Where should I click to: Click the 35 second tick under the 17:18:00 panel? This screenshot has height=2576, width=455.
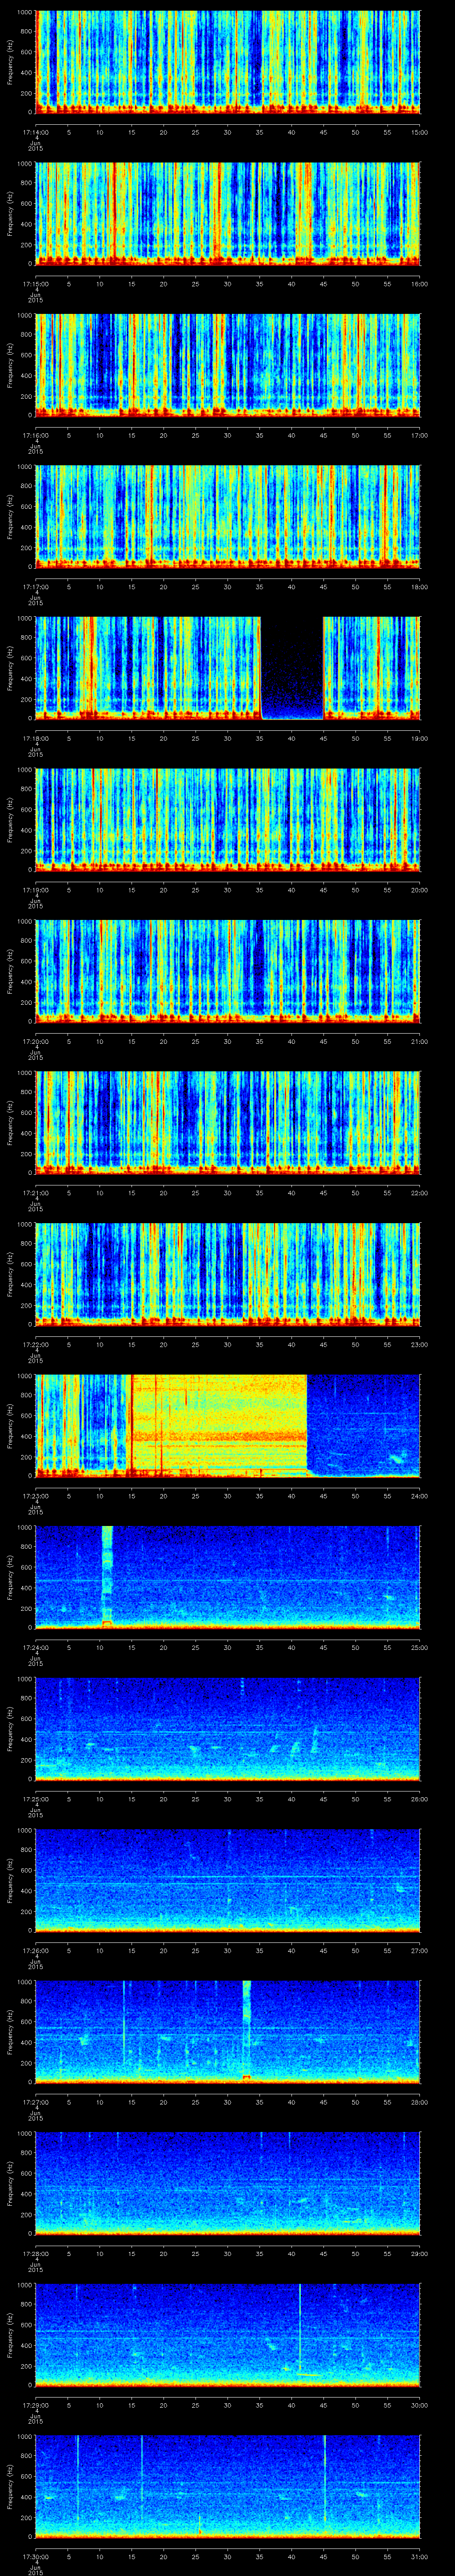(260, 738)
